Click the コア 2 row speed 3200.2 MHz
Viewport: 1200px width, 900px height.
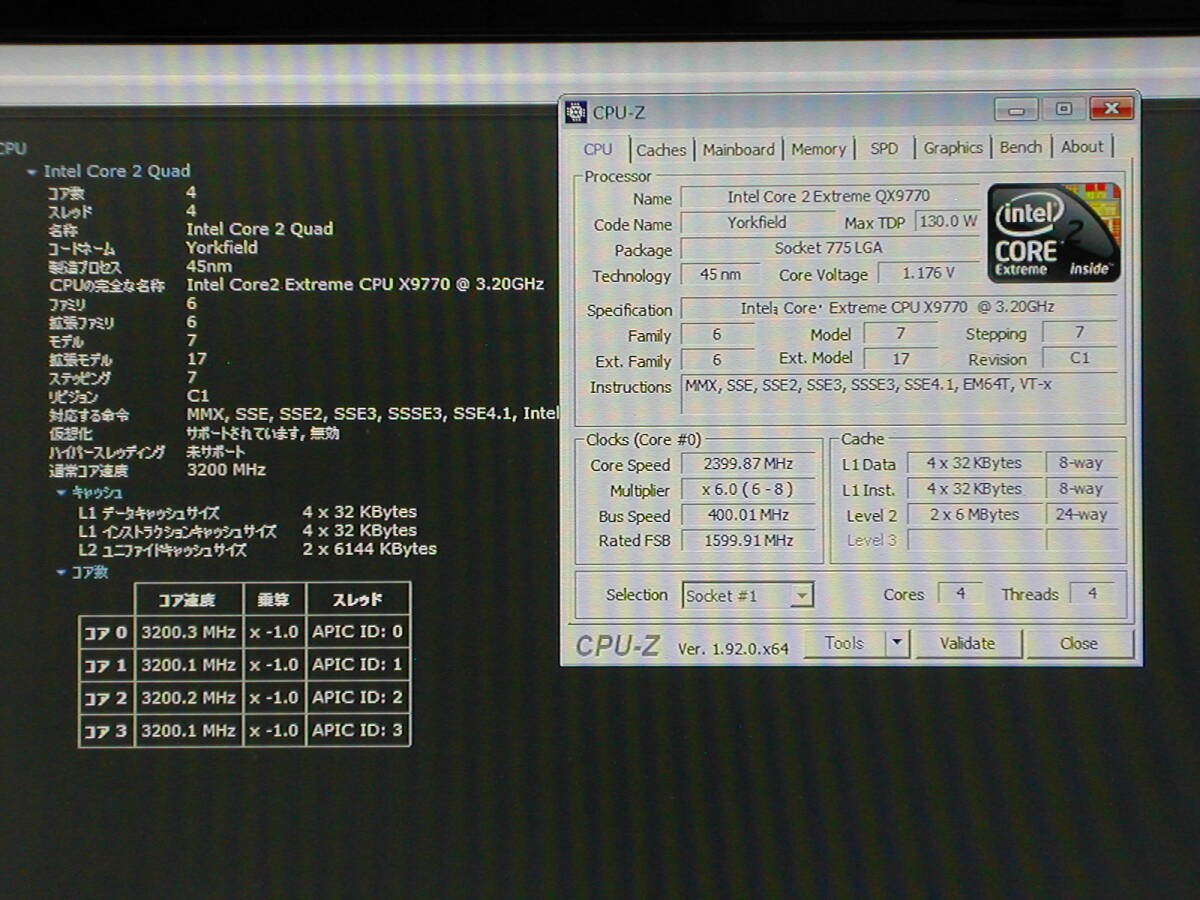coord(188,698)
